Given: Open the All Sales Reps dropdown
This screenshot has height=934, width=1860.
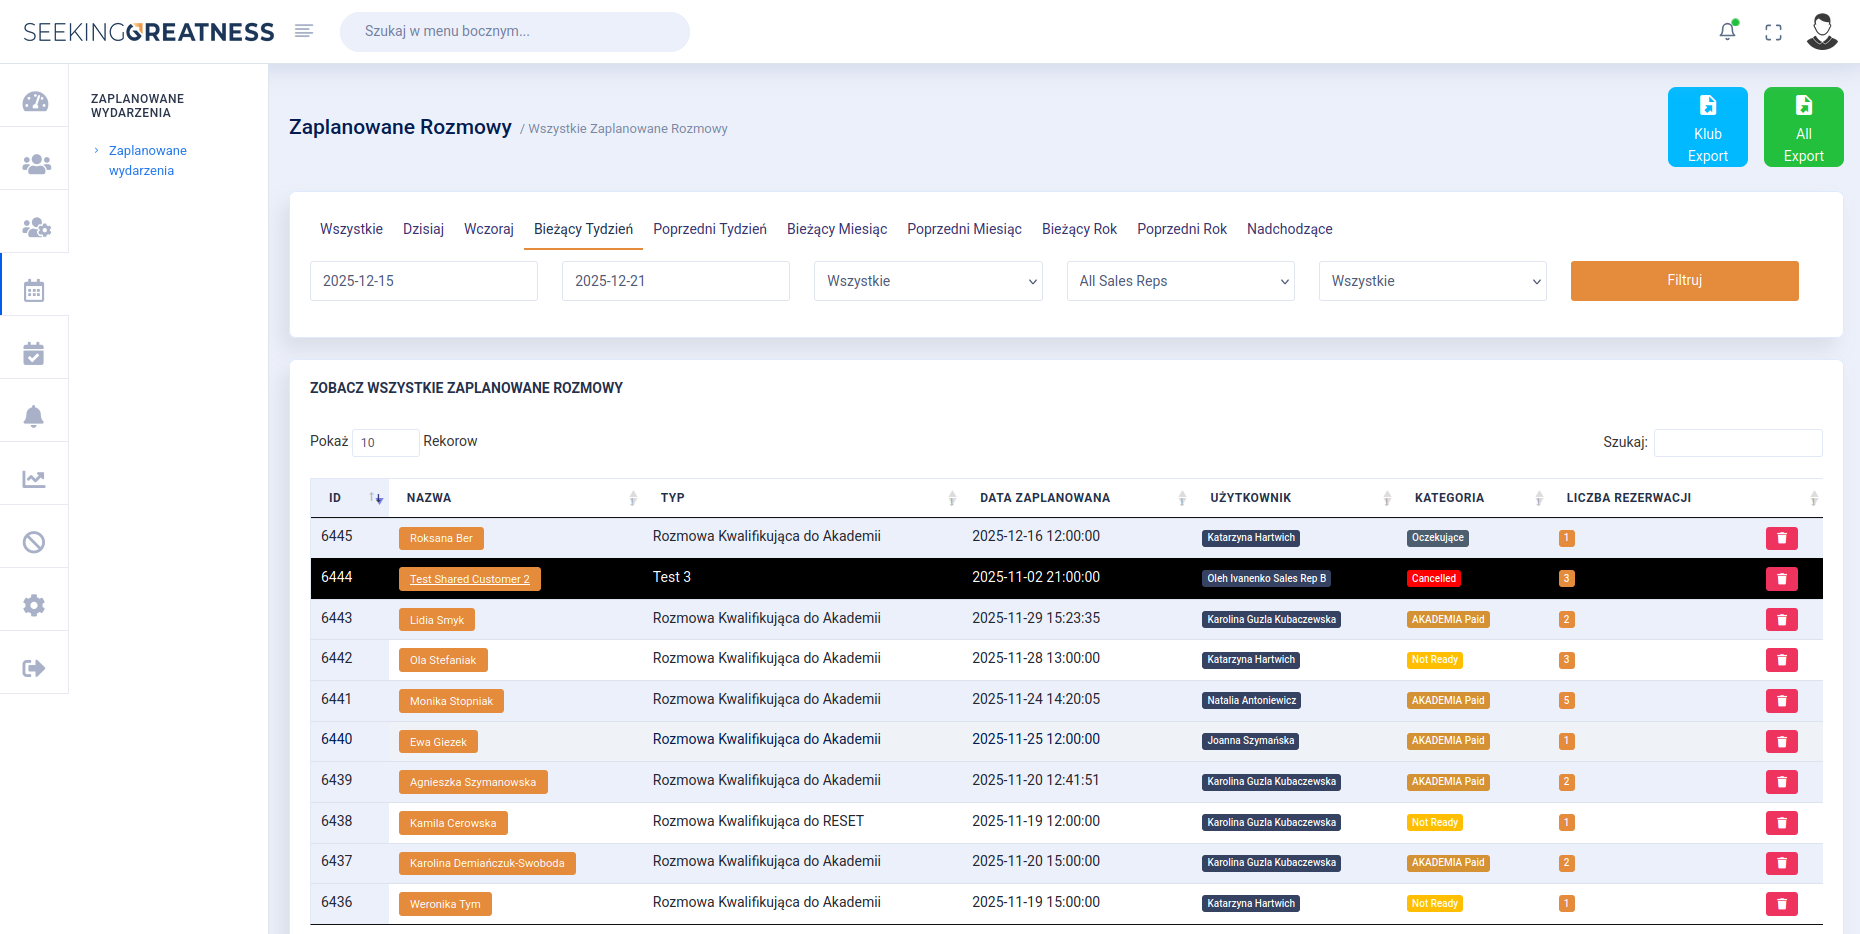Looking at the screenshot, I should tap(1180, 281).
